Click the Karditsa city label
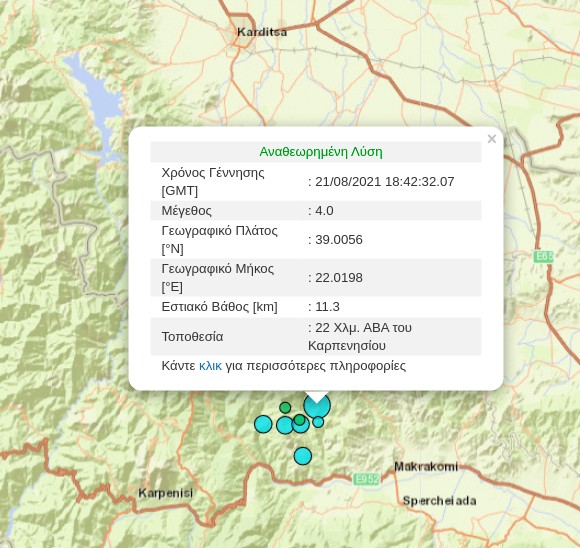Screen dimensions: 580x548 pyautogui.click(x=262, y=32)
